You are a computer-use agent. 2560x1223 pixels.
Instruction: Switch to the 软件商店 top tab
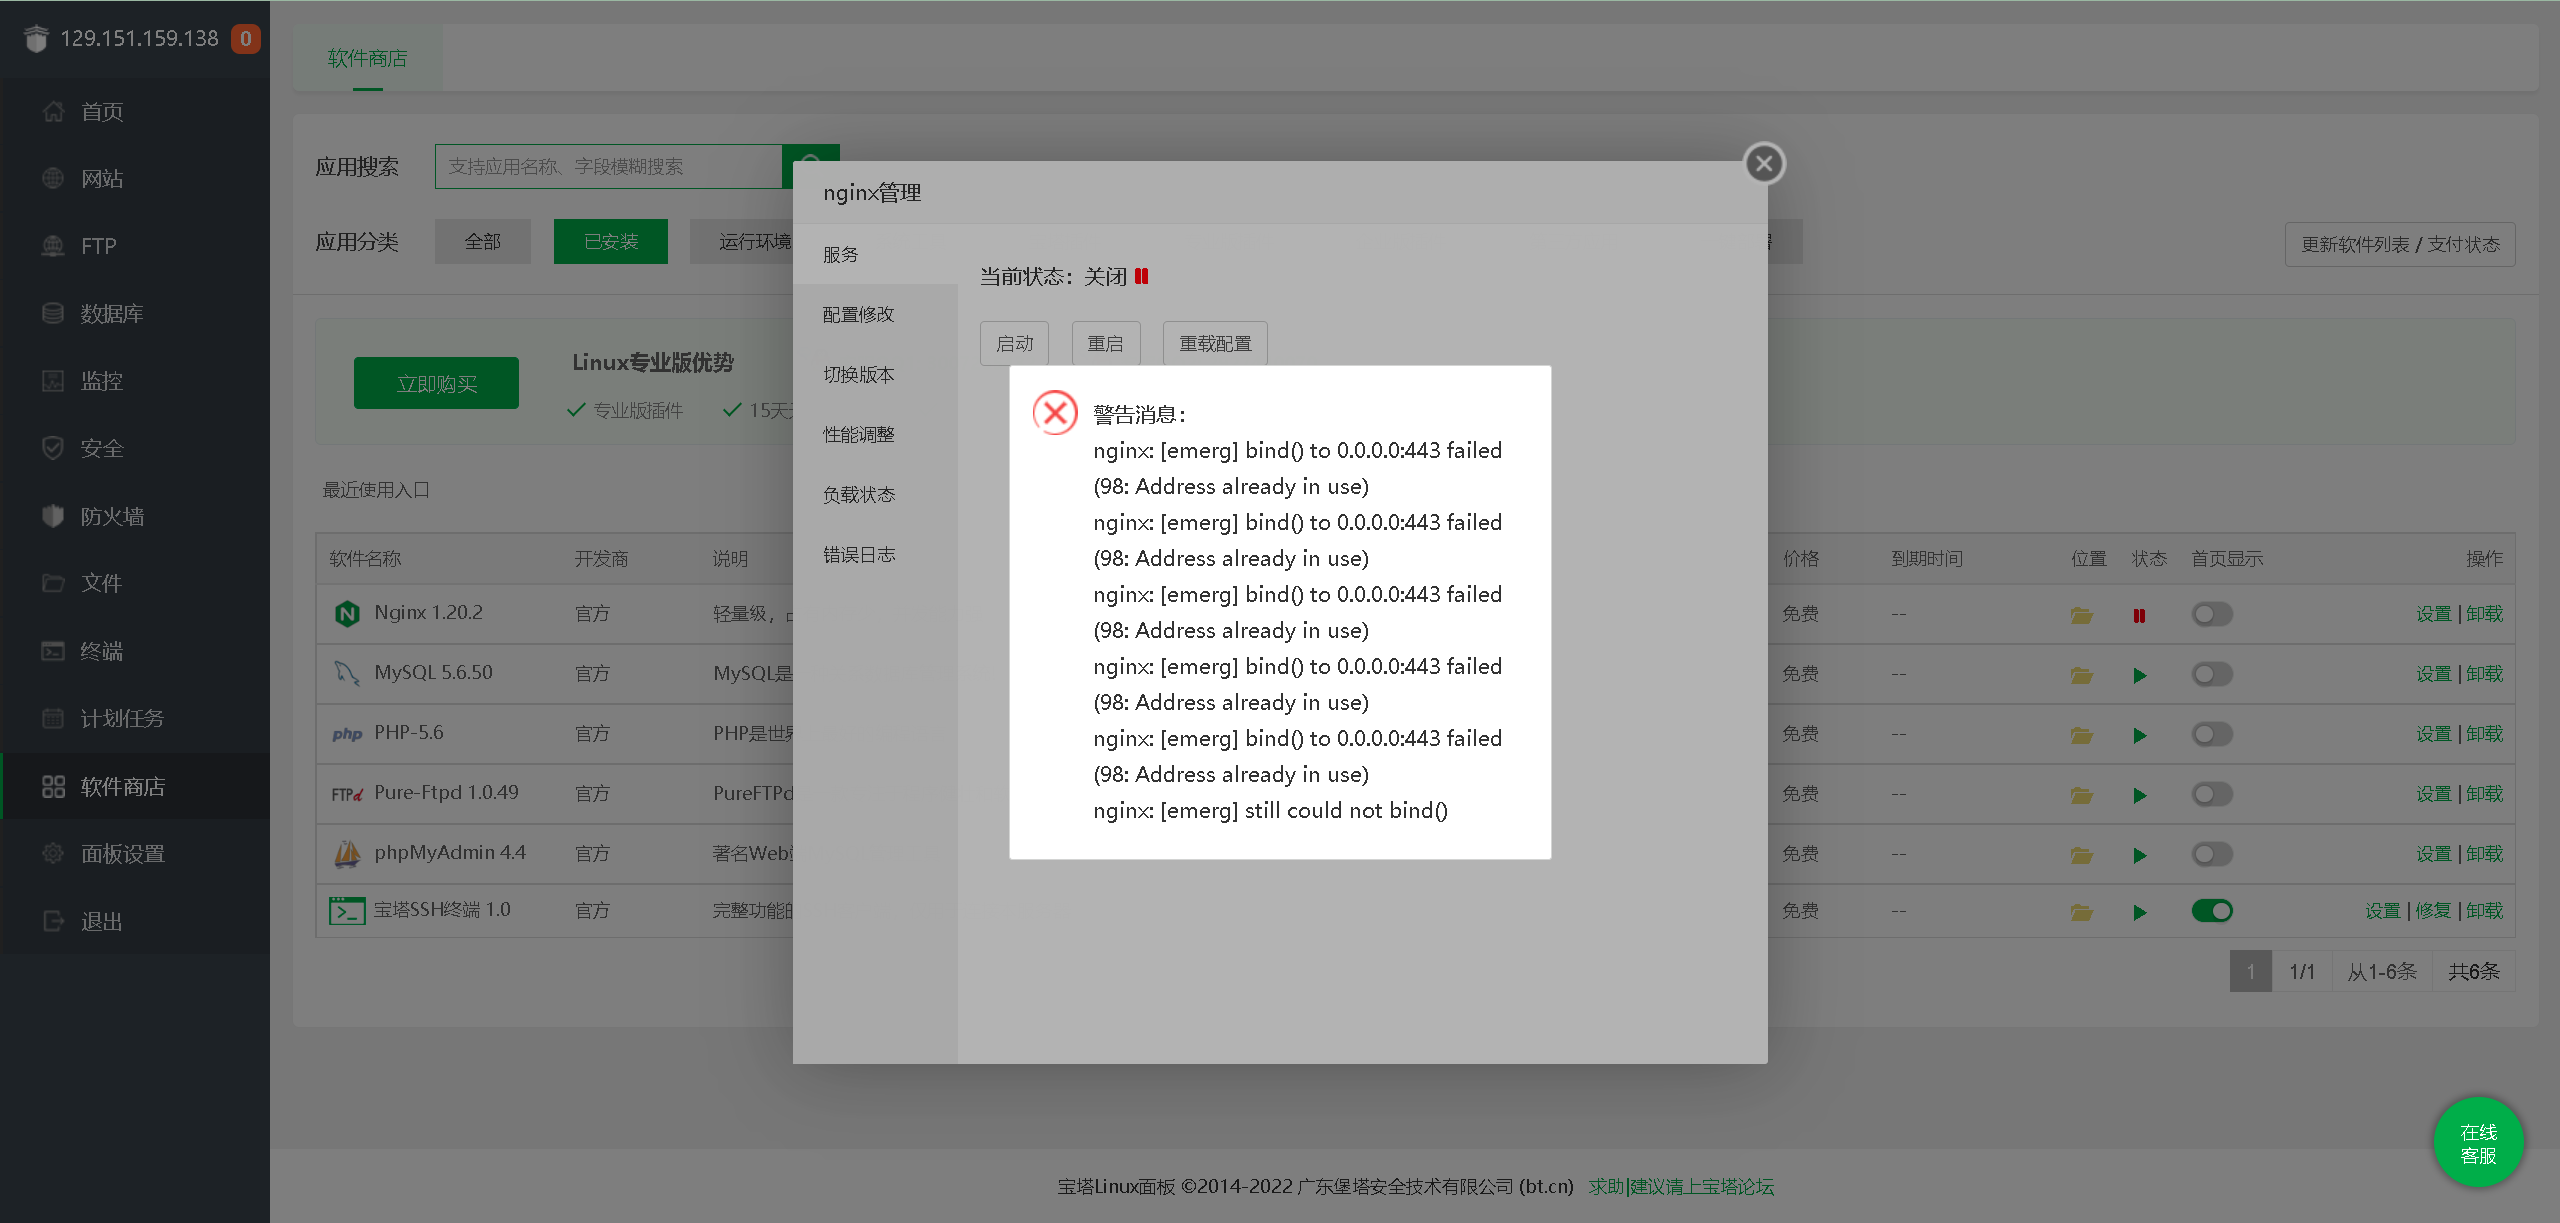click(x=367, y=58)
